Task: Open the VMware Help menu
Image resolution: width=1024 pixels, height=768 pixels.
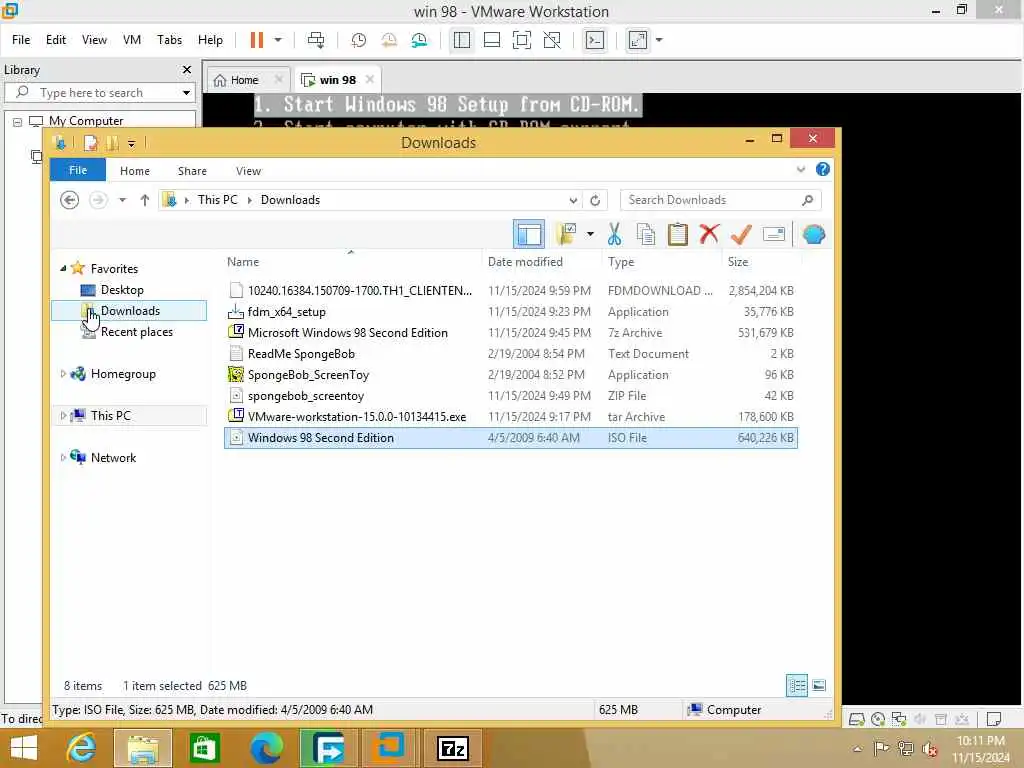Action: (x=210, y=40)
